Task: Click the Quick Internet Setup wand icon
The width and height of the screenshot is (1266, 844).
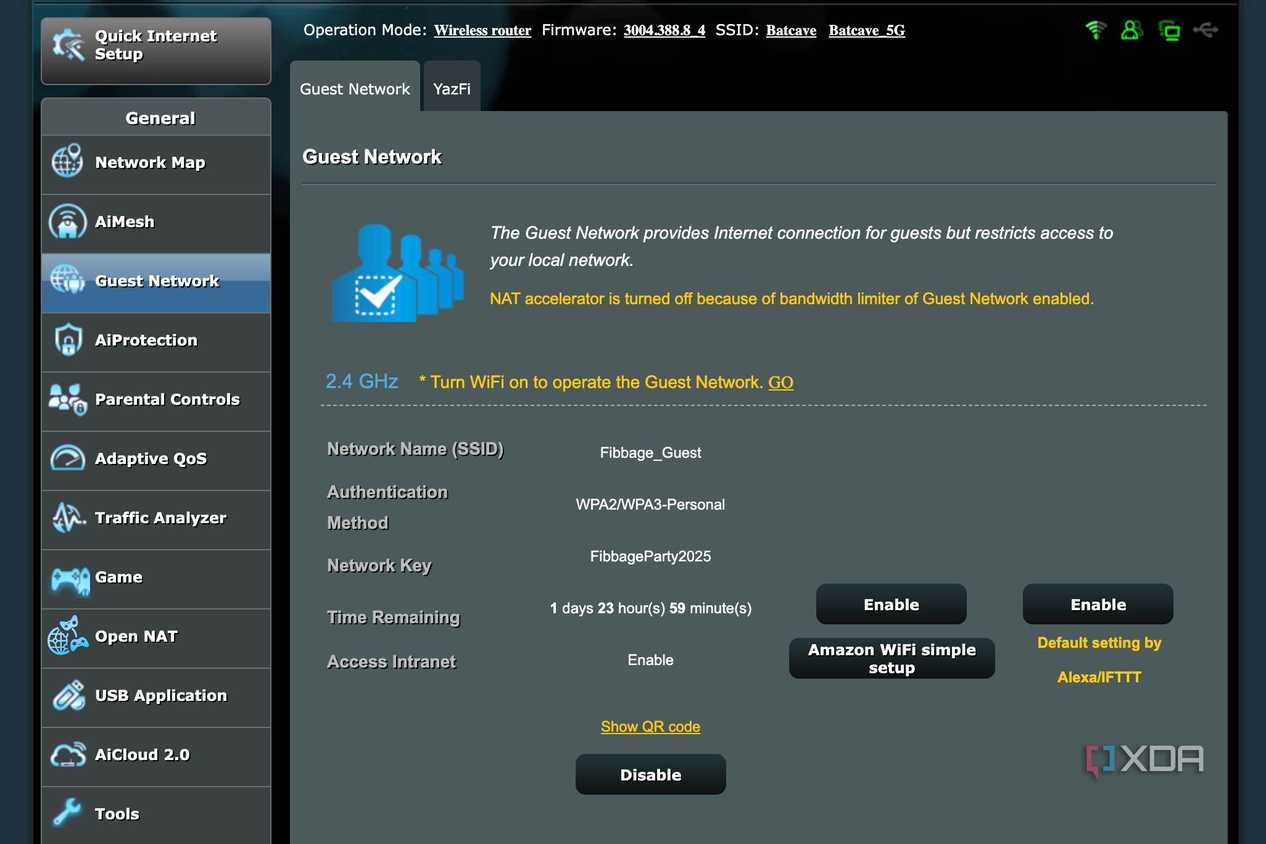Action: (x=68, y=46)
